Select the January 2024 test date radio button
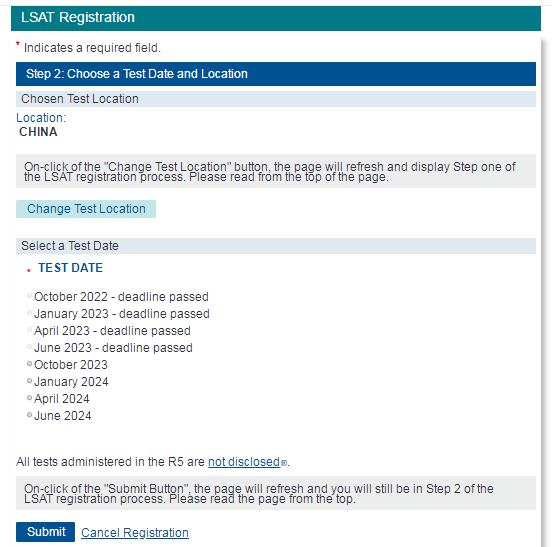Viewport: 552px width, 547px height. [x=30, y=381]
